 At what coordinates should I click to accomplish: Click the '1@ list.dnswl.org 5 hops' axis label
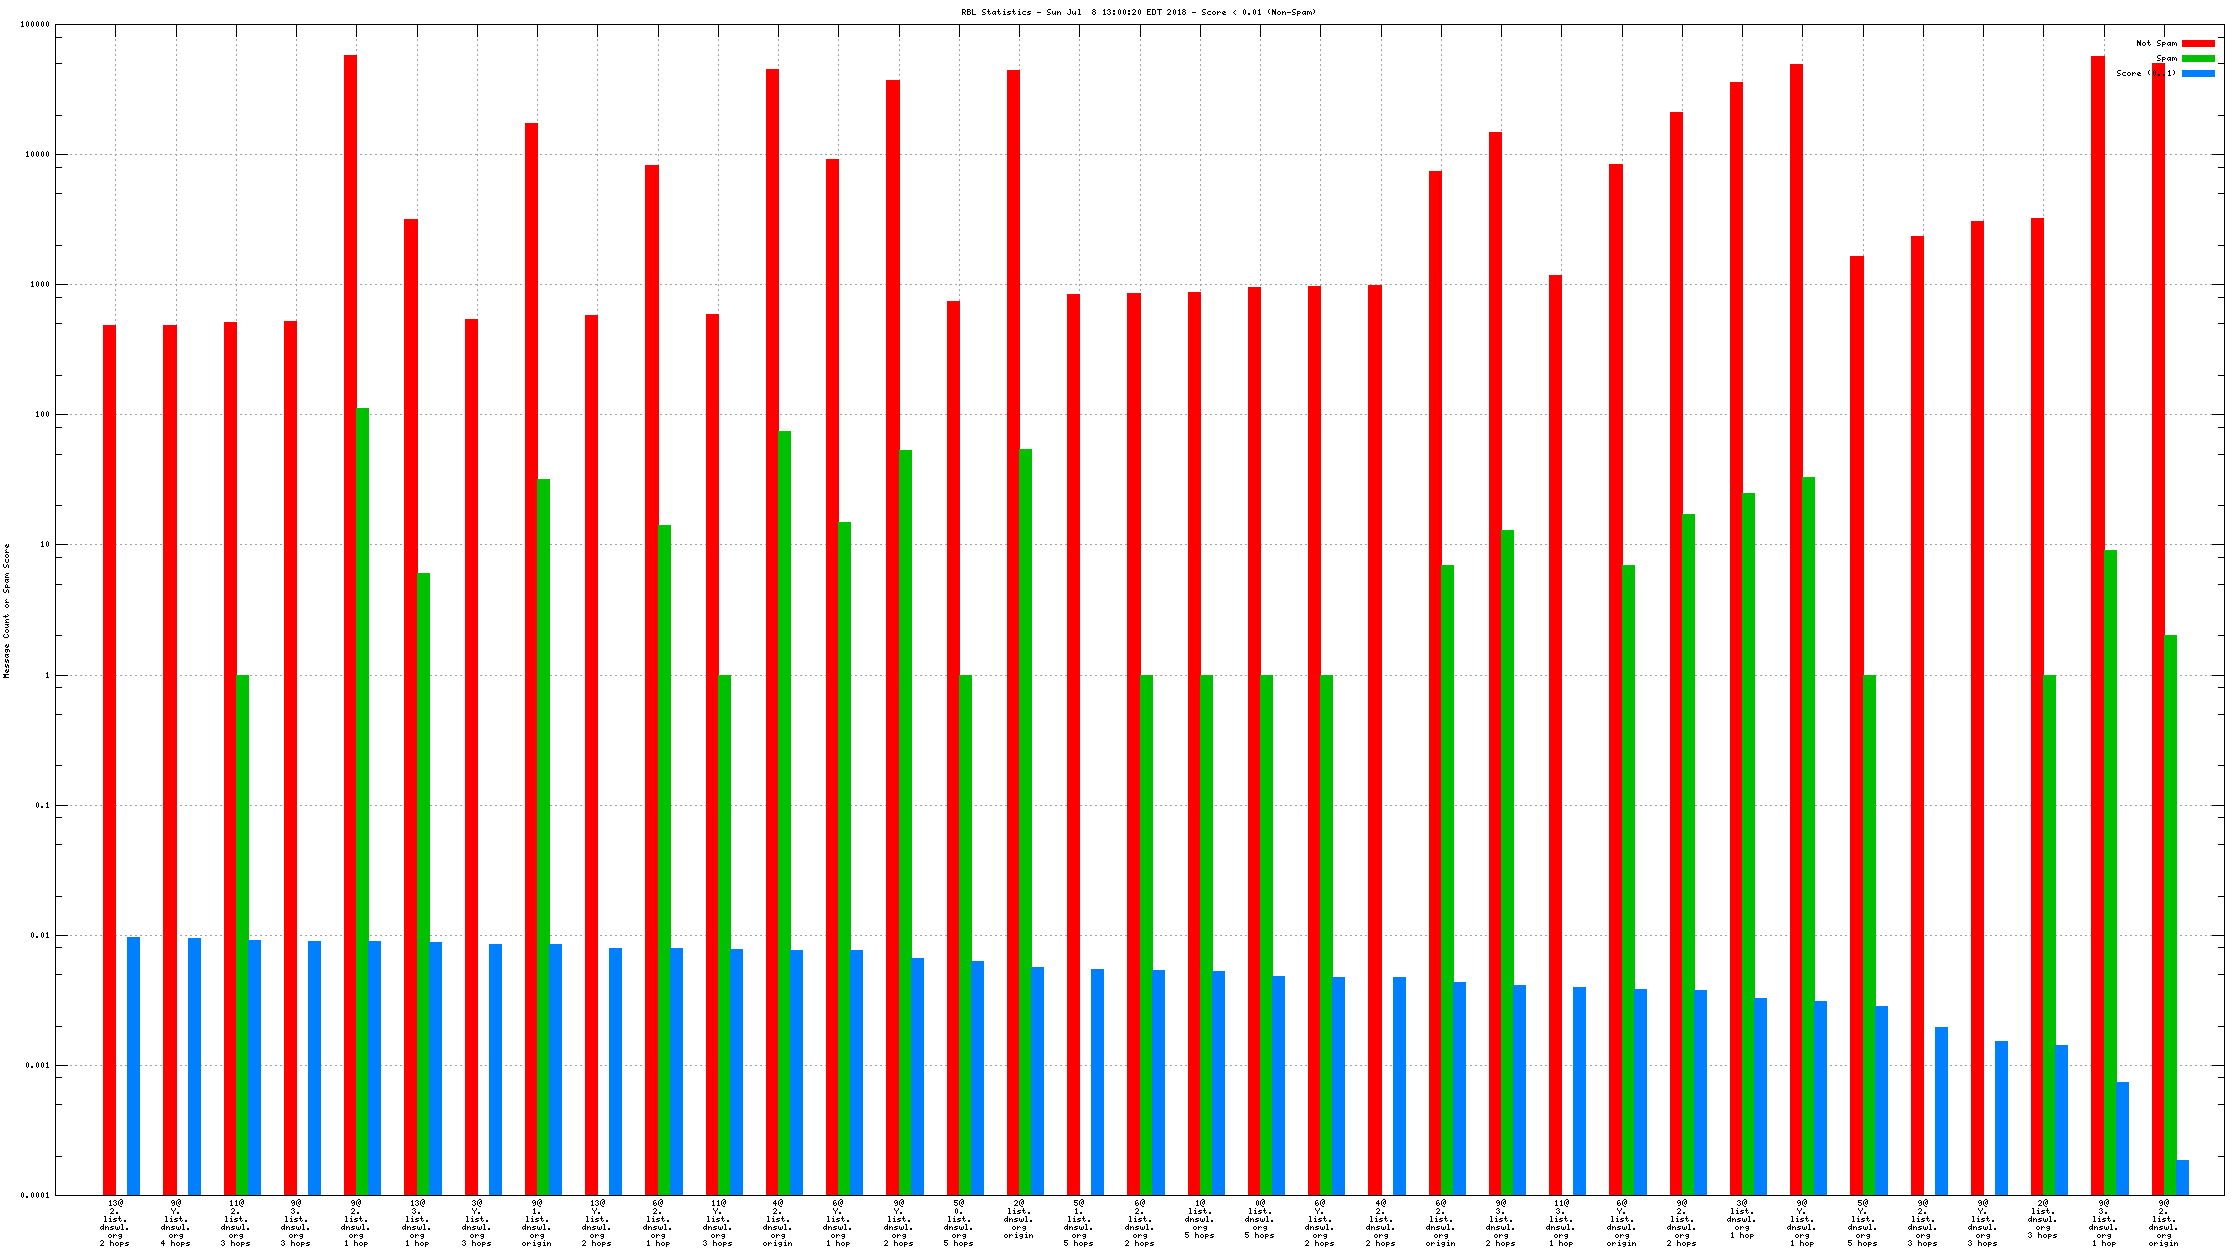coord(1199,1219)
